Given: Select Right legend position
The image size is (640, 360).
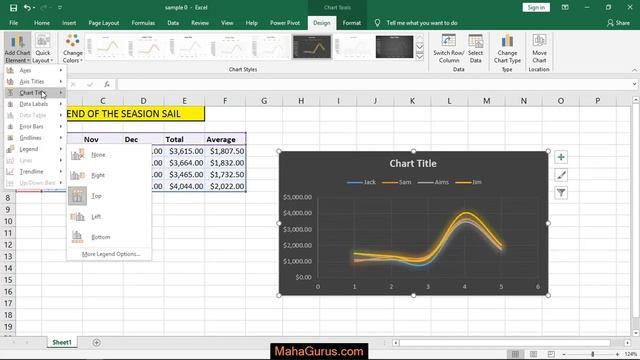Looking at the screenshot, I should [109, 175].
